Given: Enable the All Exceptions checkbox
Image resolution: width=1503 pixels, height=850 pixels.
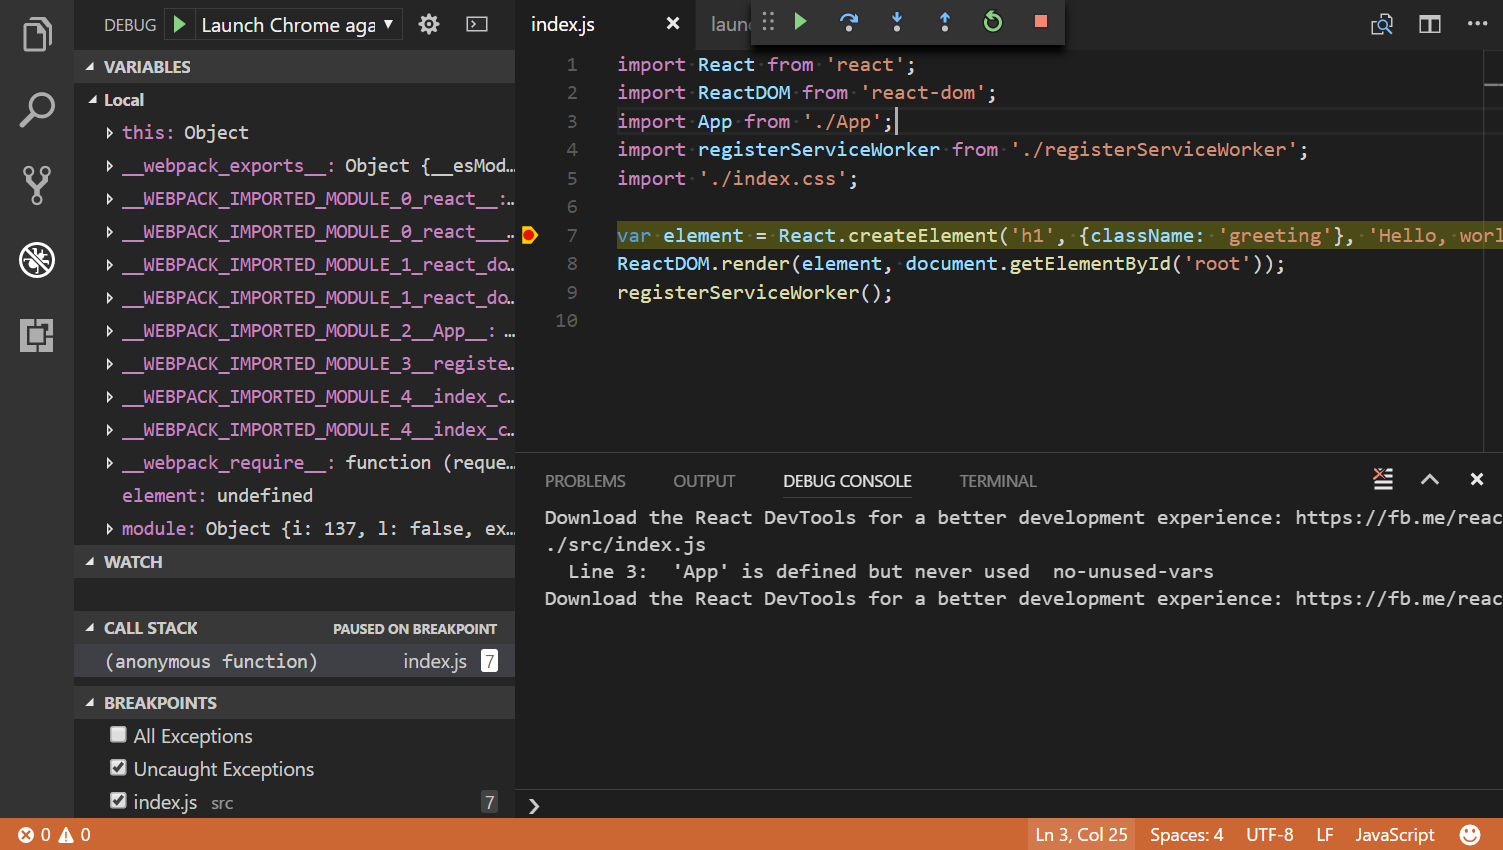Looking at the screenshot, I should [118, 735].
